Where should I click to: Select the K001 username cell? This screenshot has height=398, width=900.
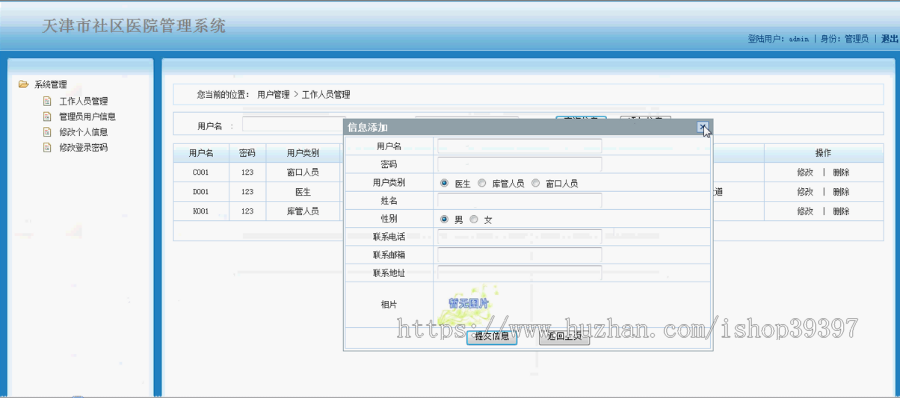tap(201, 211)
